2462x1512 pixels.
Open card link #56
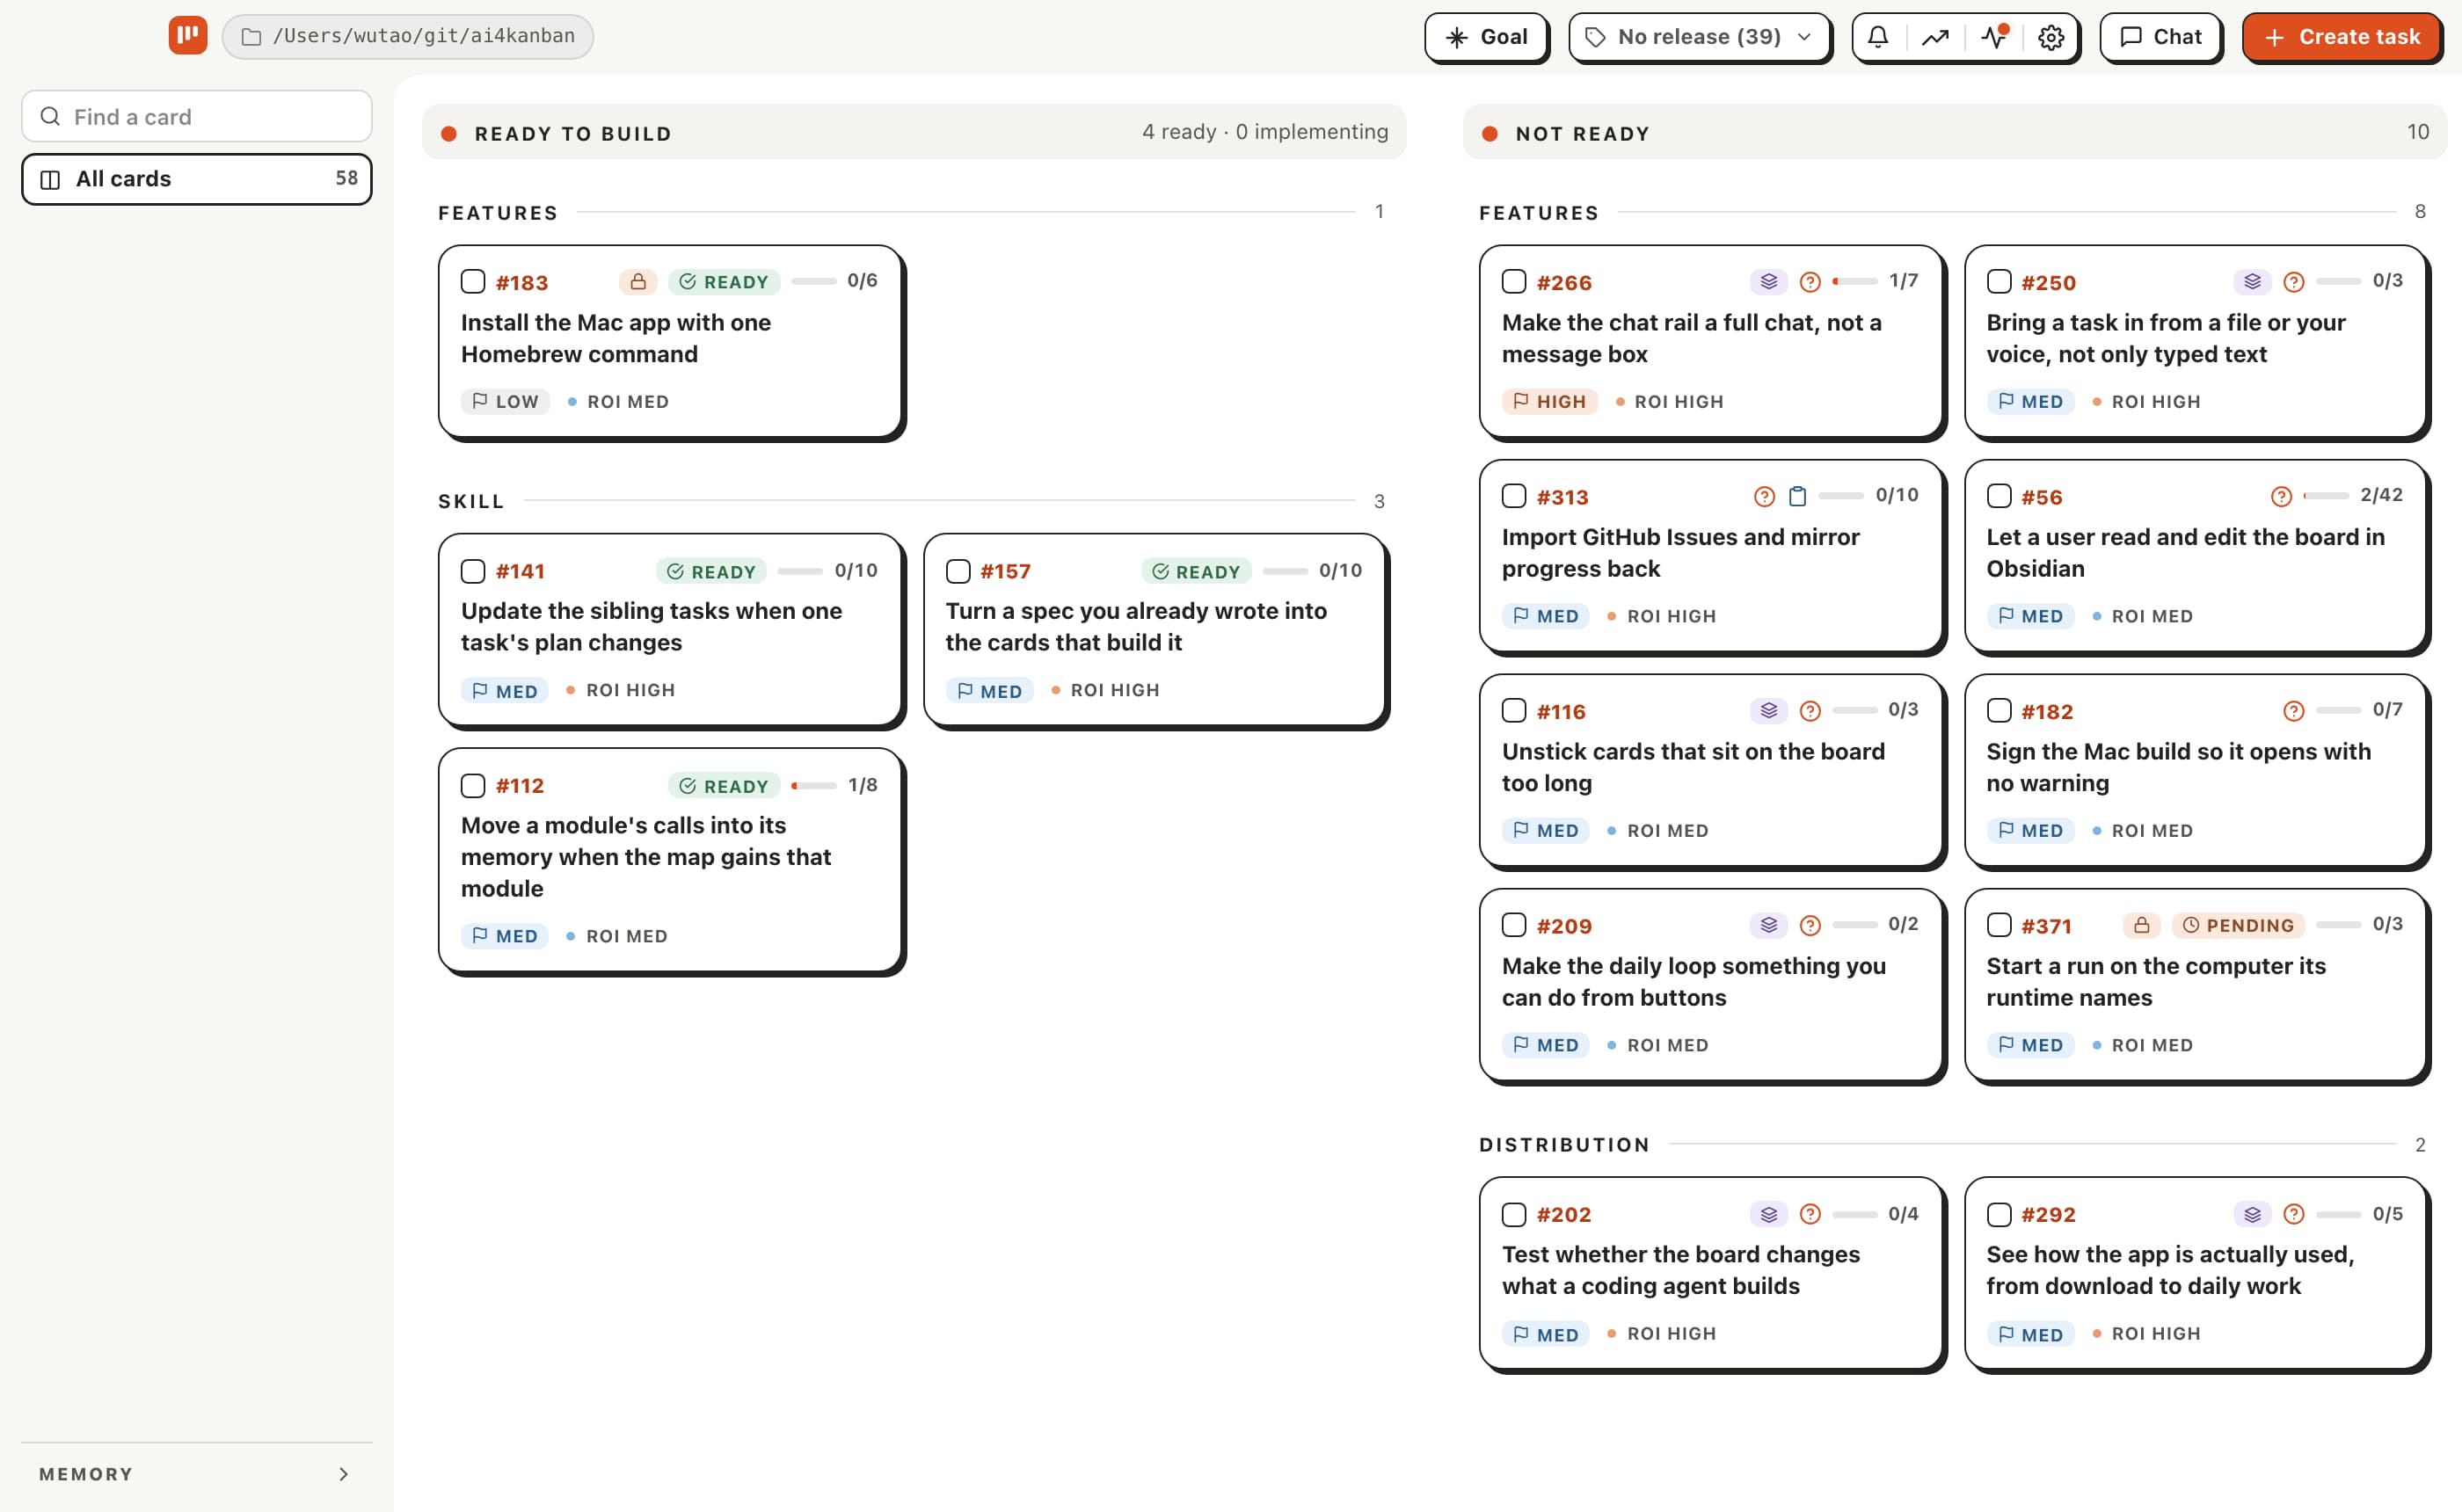pos(2041,497)
